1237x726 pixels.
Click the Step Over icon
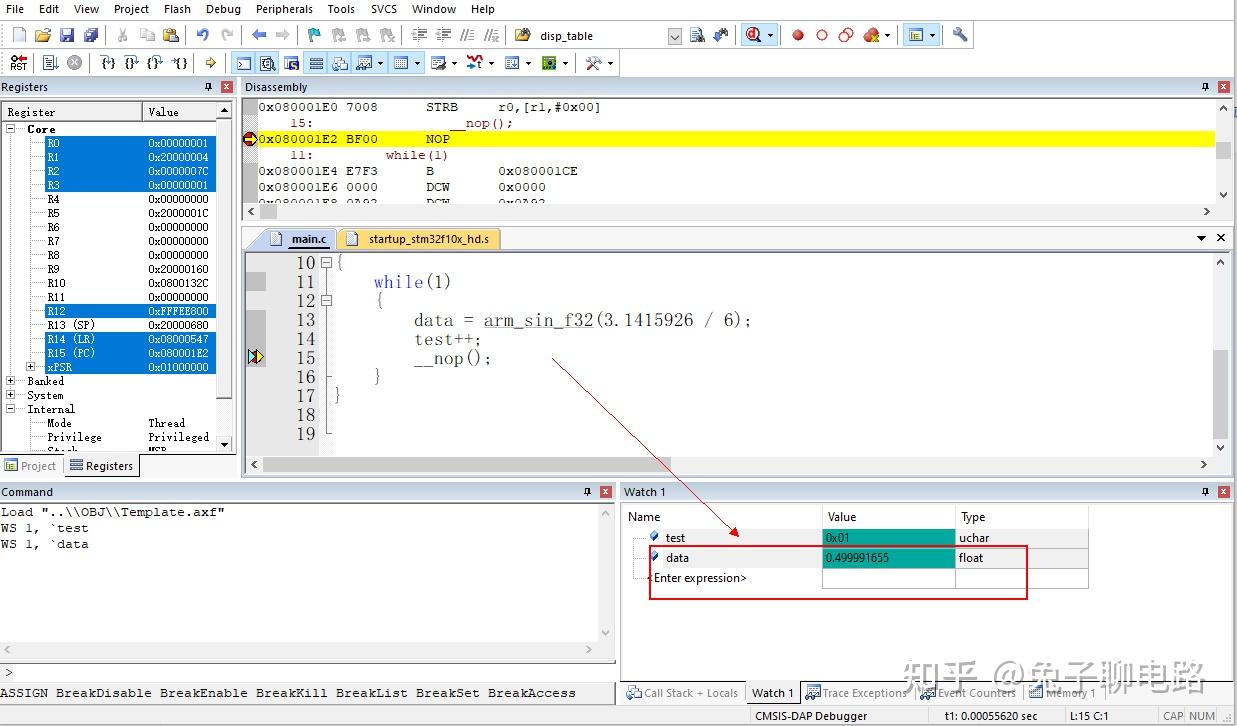pyautogui.click(x=132, y=62)
